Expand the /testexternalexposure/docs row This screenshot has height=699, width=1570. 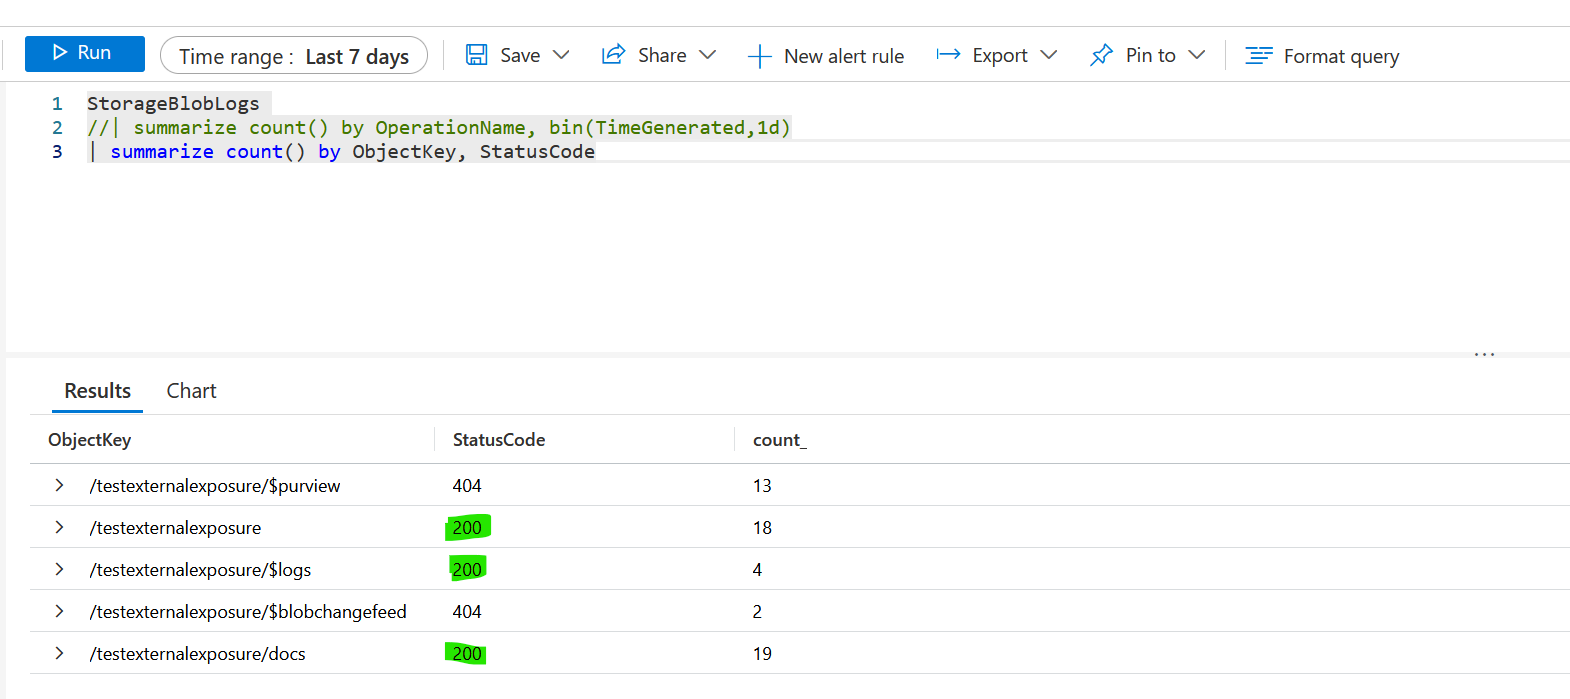click(59, 653)
